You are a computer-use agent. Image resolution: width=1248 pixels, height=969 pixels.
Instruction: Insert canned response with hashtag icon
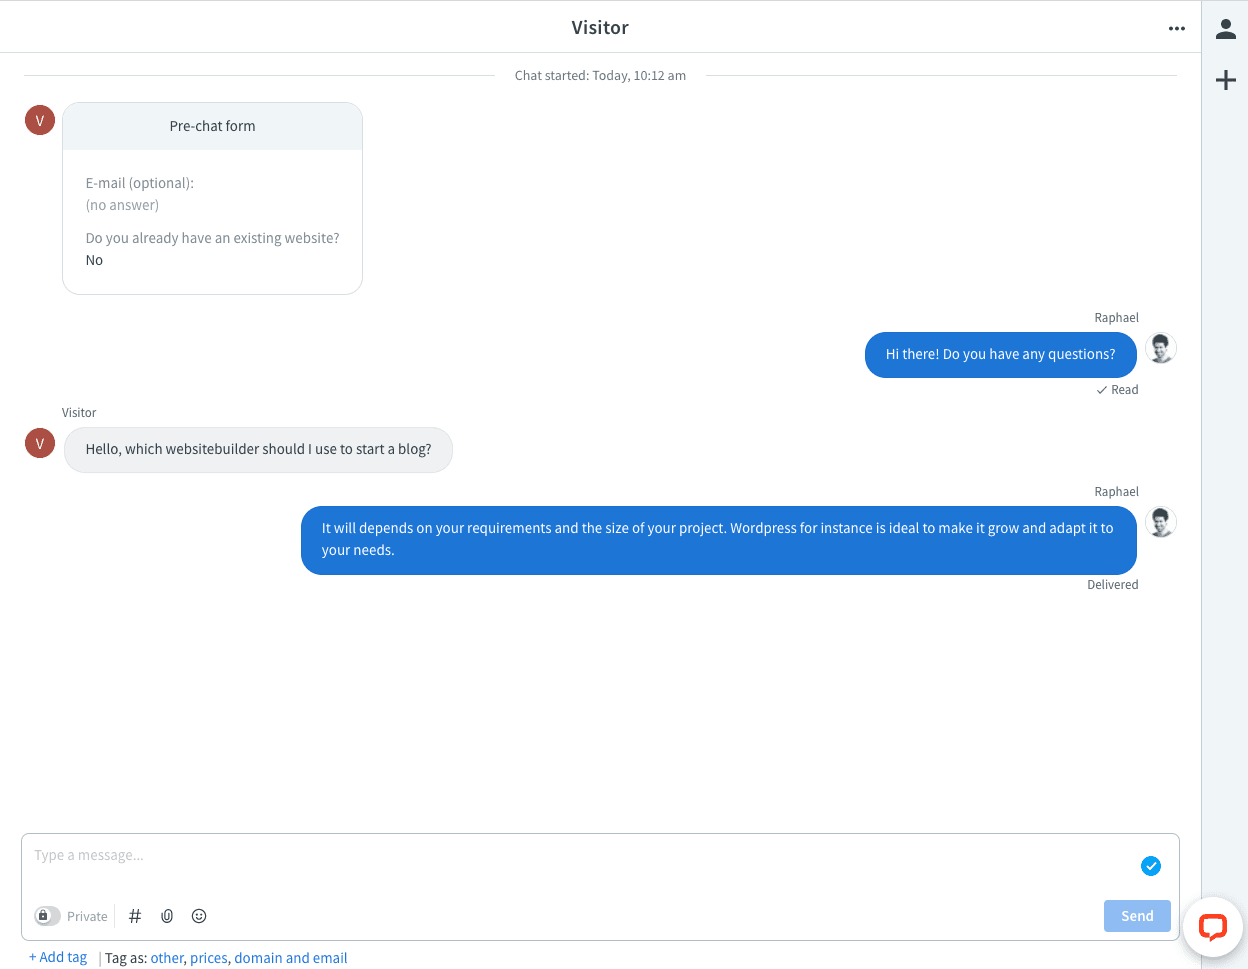pos(135,916)
